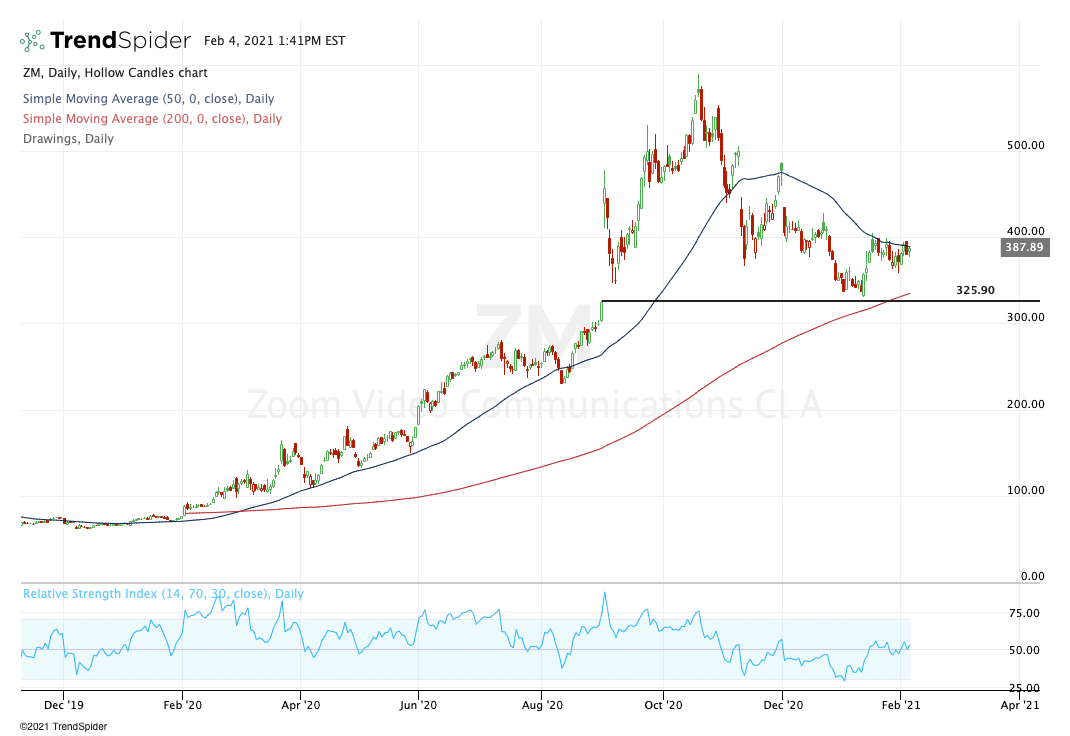Click the black horizontal support line drawing
The height and width of the screenshot is (736, 1070).
click(820, 301)
